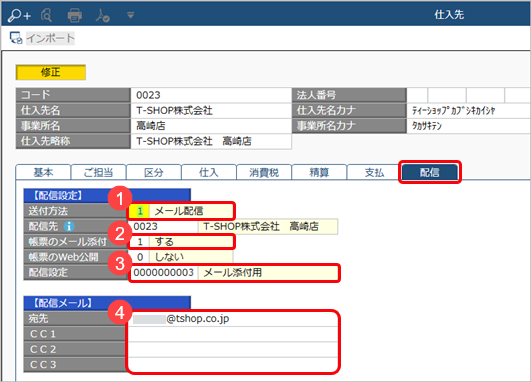The width and height of the screenshot is (531, 382).
Task: Click the search-plus magnifier toolbar icon
Action: click(x=19, y=15)
